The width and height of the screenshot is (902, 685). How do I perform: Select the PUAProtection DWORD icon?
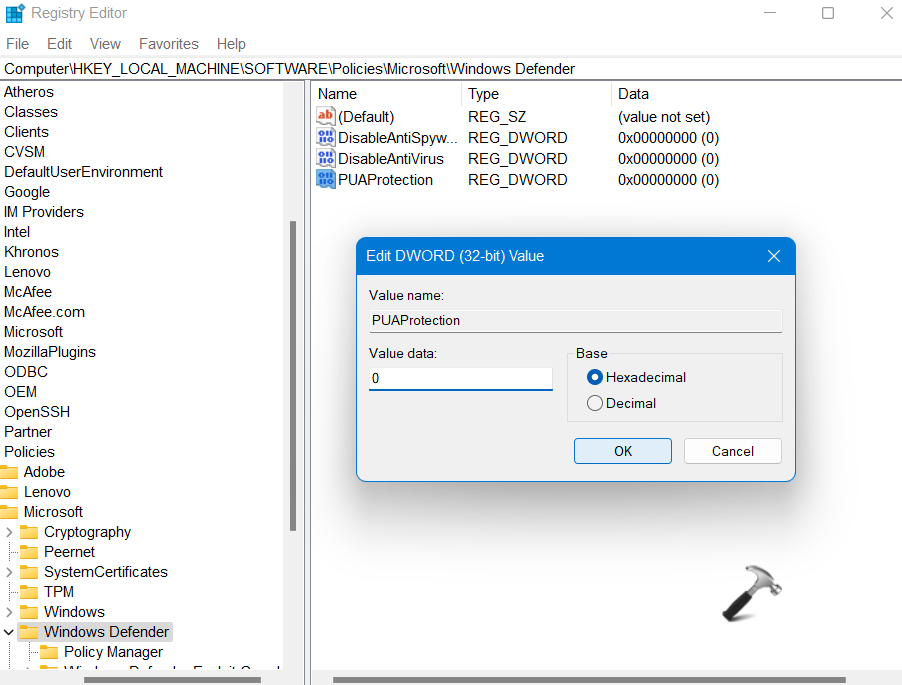[x=326, y=179]
